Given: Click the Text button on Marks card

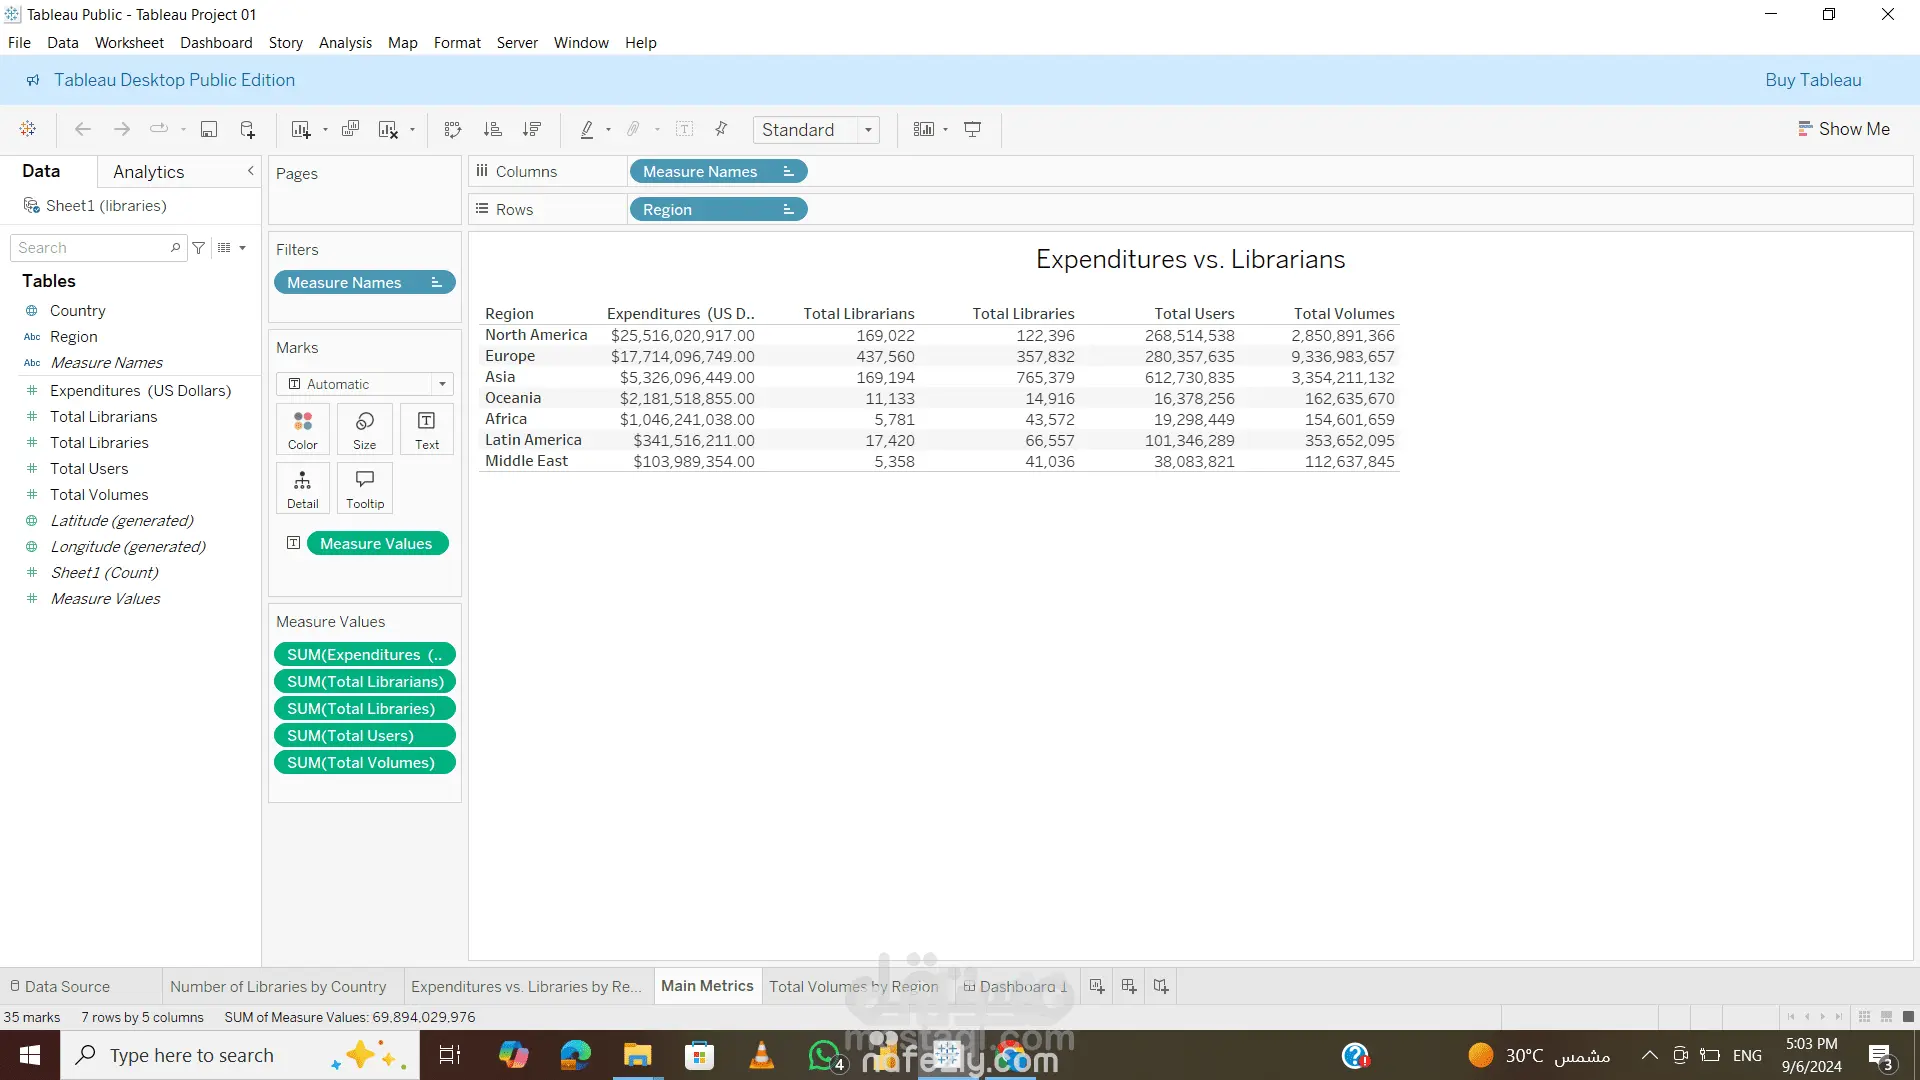Looking at the screenshot, I should [427, 430].
